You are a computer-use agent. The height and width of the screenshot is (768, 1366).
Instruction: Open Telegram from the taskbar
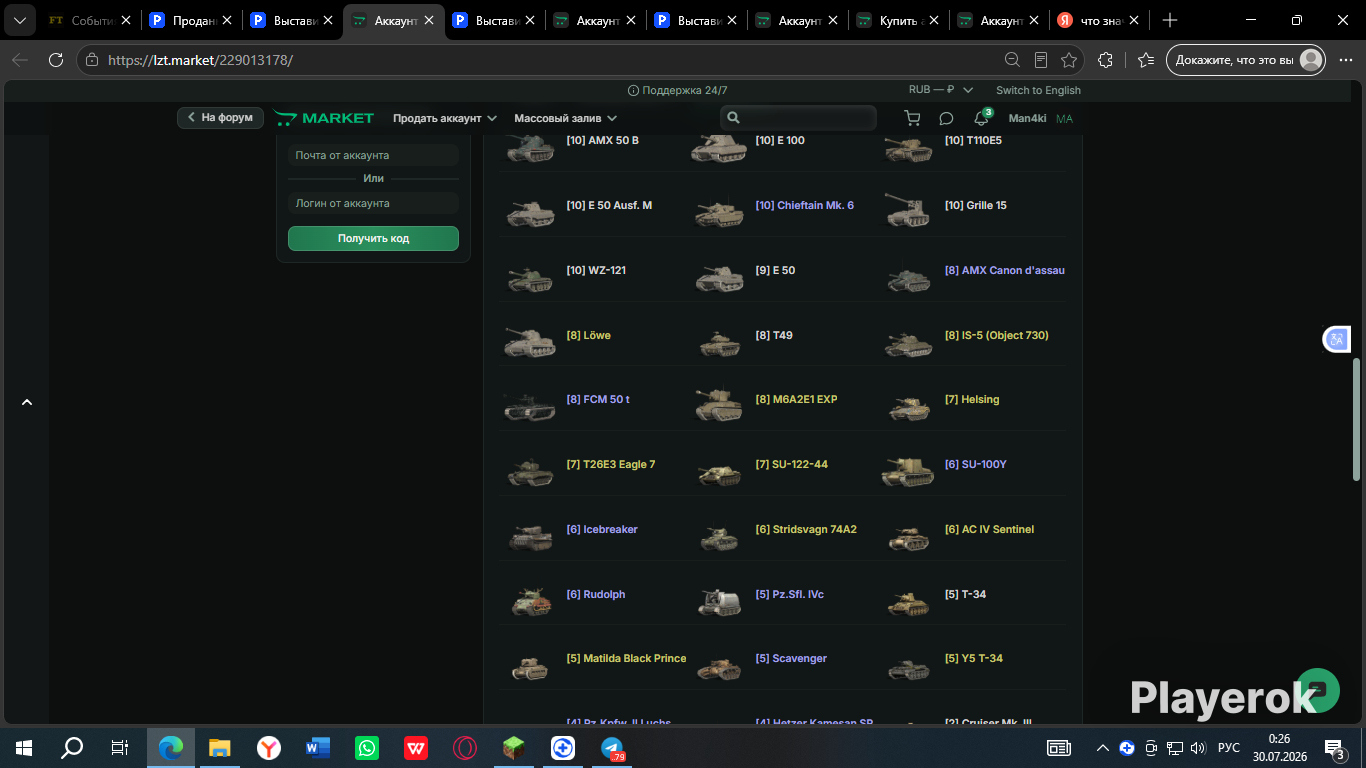tap(612, 747)
